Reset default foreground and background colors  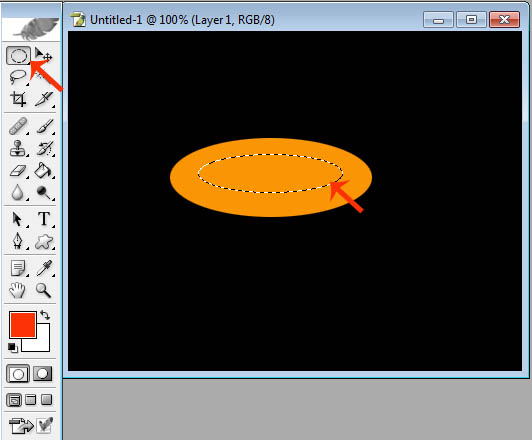[x=13, y=348]
